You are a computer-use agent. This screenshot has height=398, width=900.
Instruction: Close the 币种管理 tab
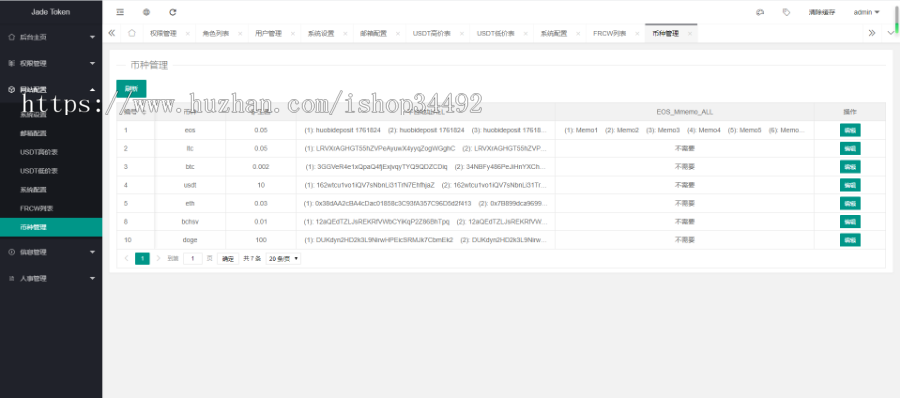(x=689, y=34)
